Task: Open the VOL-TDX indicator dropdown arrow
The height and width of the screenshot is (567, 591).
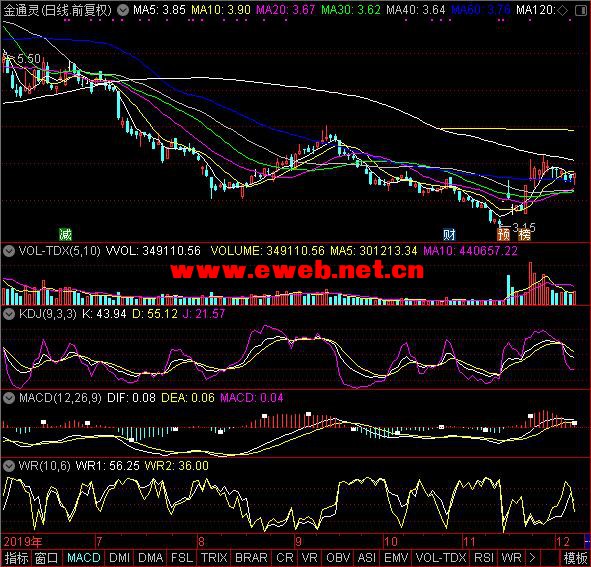Action: point(9,251)
